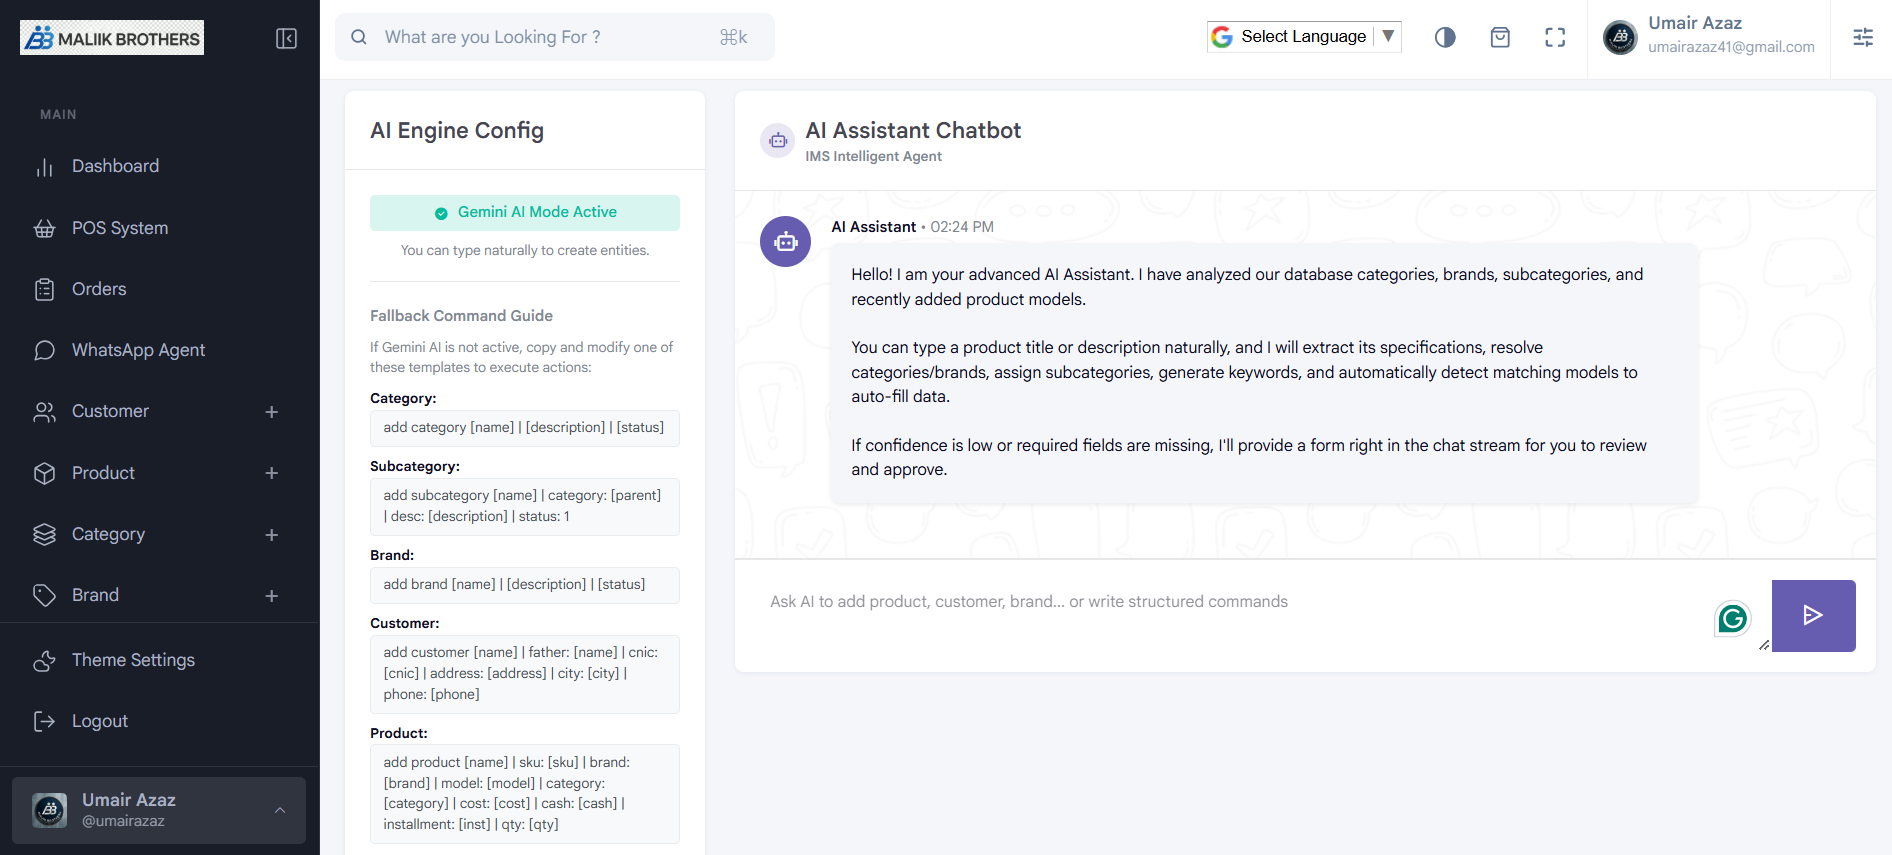This screenshot has height=855, width=1892.
Task: Focus the 'What are you Looking For' search field
Action: (554, 37)
